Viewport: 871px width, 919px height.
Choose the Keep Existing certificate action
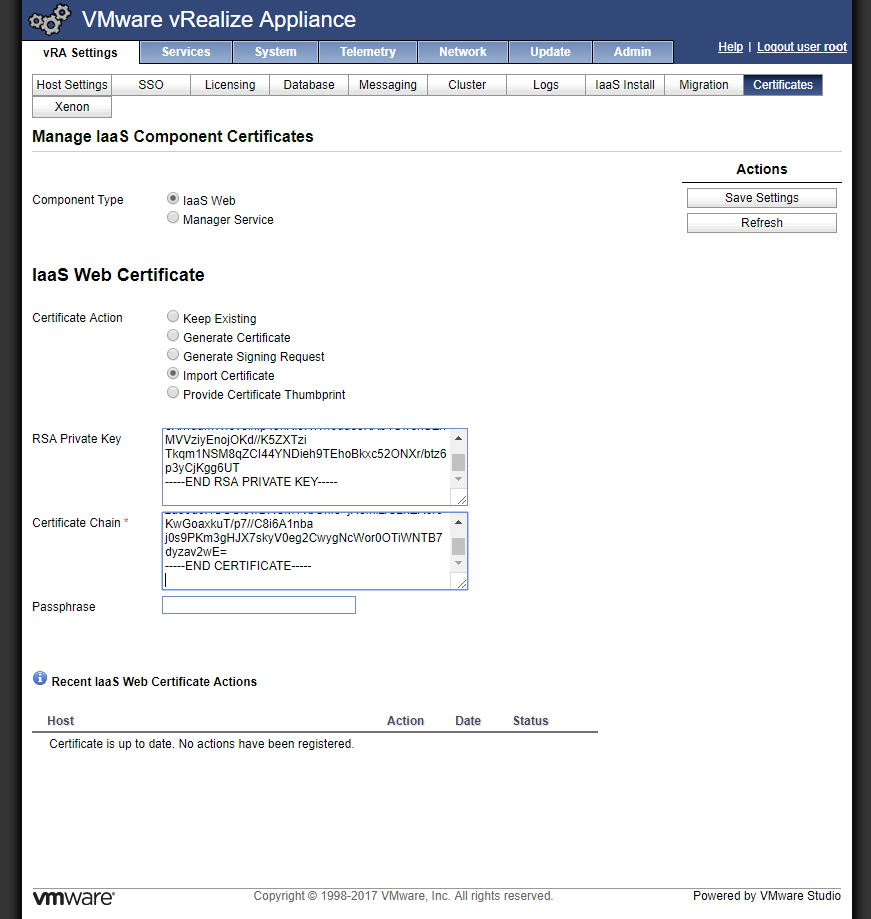(x=173, y=318)
